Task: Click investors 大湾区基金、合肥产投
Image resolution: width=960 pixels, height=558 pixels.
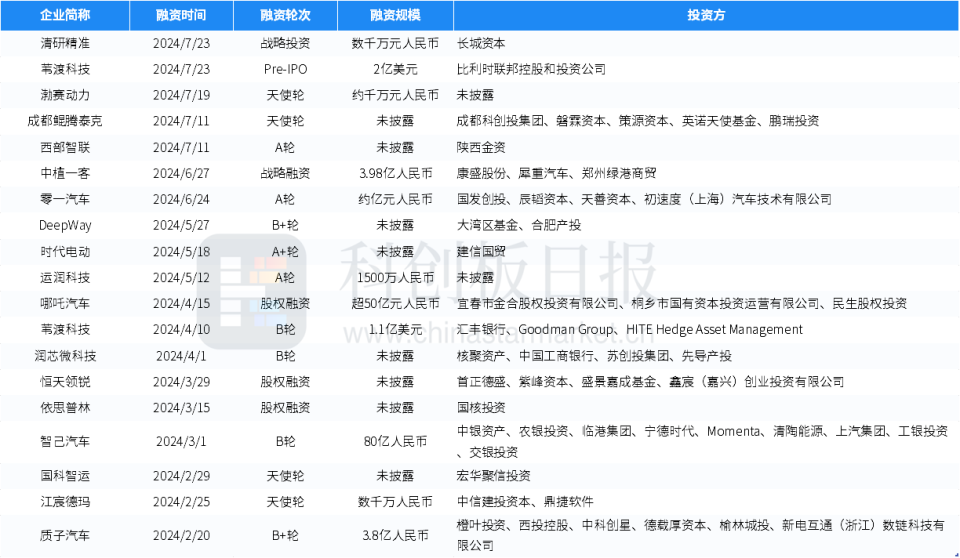Action: pos(519,225)
